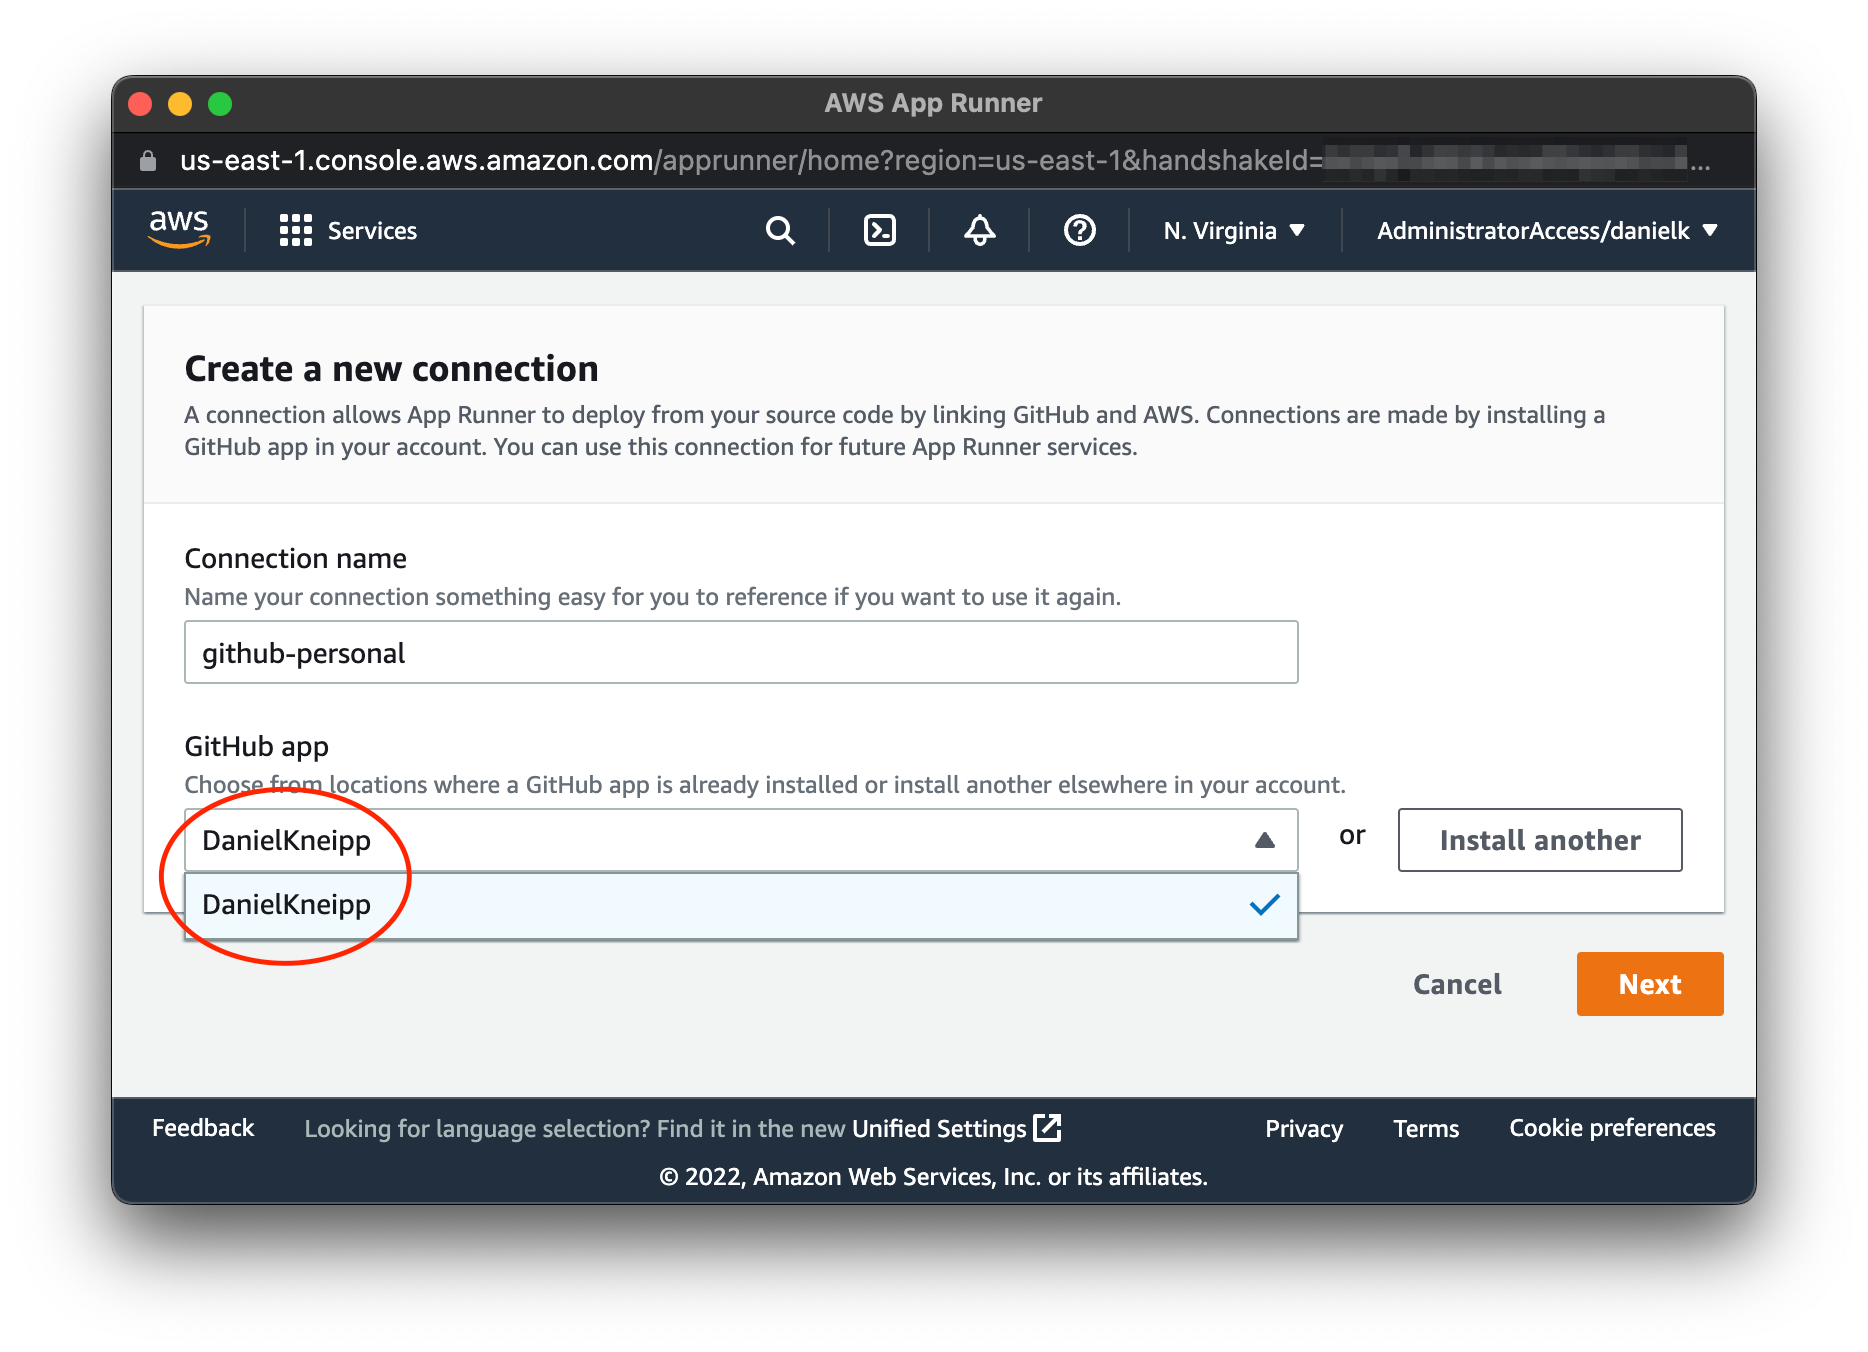Click the Cancel button
The height and width of the screenshot is (1352, 1868).
1457,984
